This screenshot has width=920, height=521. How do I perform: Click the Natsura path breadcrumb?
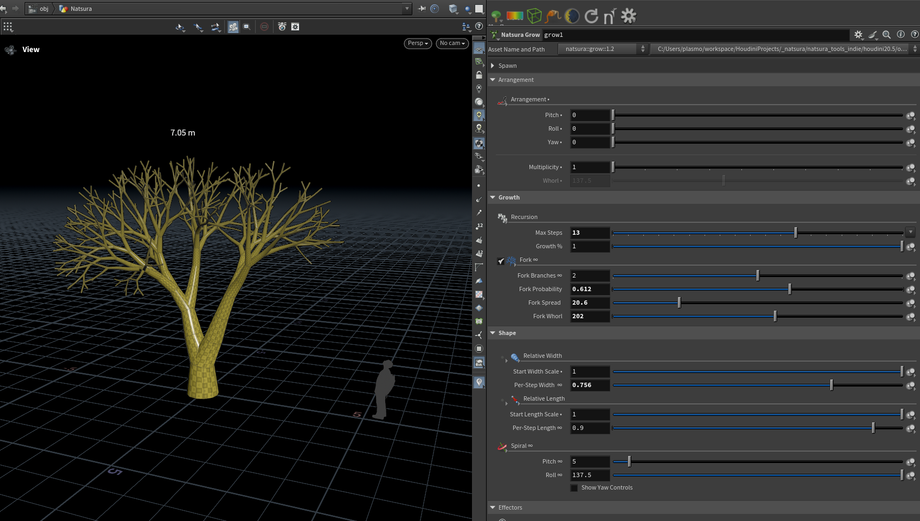pos(80,9)
